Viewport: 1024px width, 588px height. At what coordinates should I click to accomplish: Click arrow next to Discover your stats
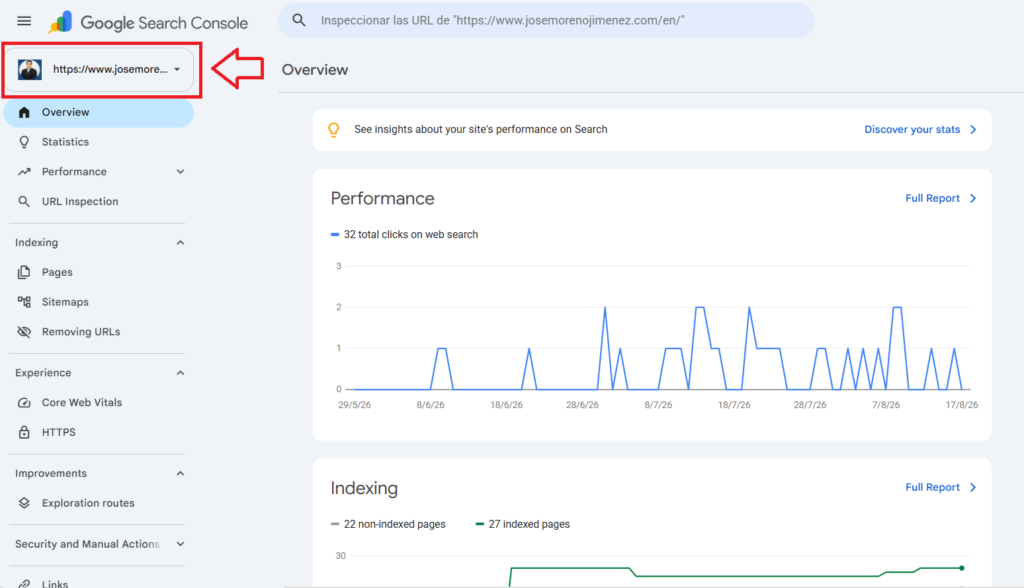(973, 129)
